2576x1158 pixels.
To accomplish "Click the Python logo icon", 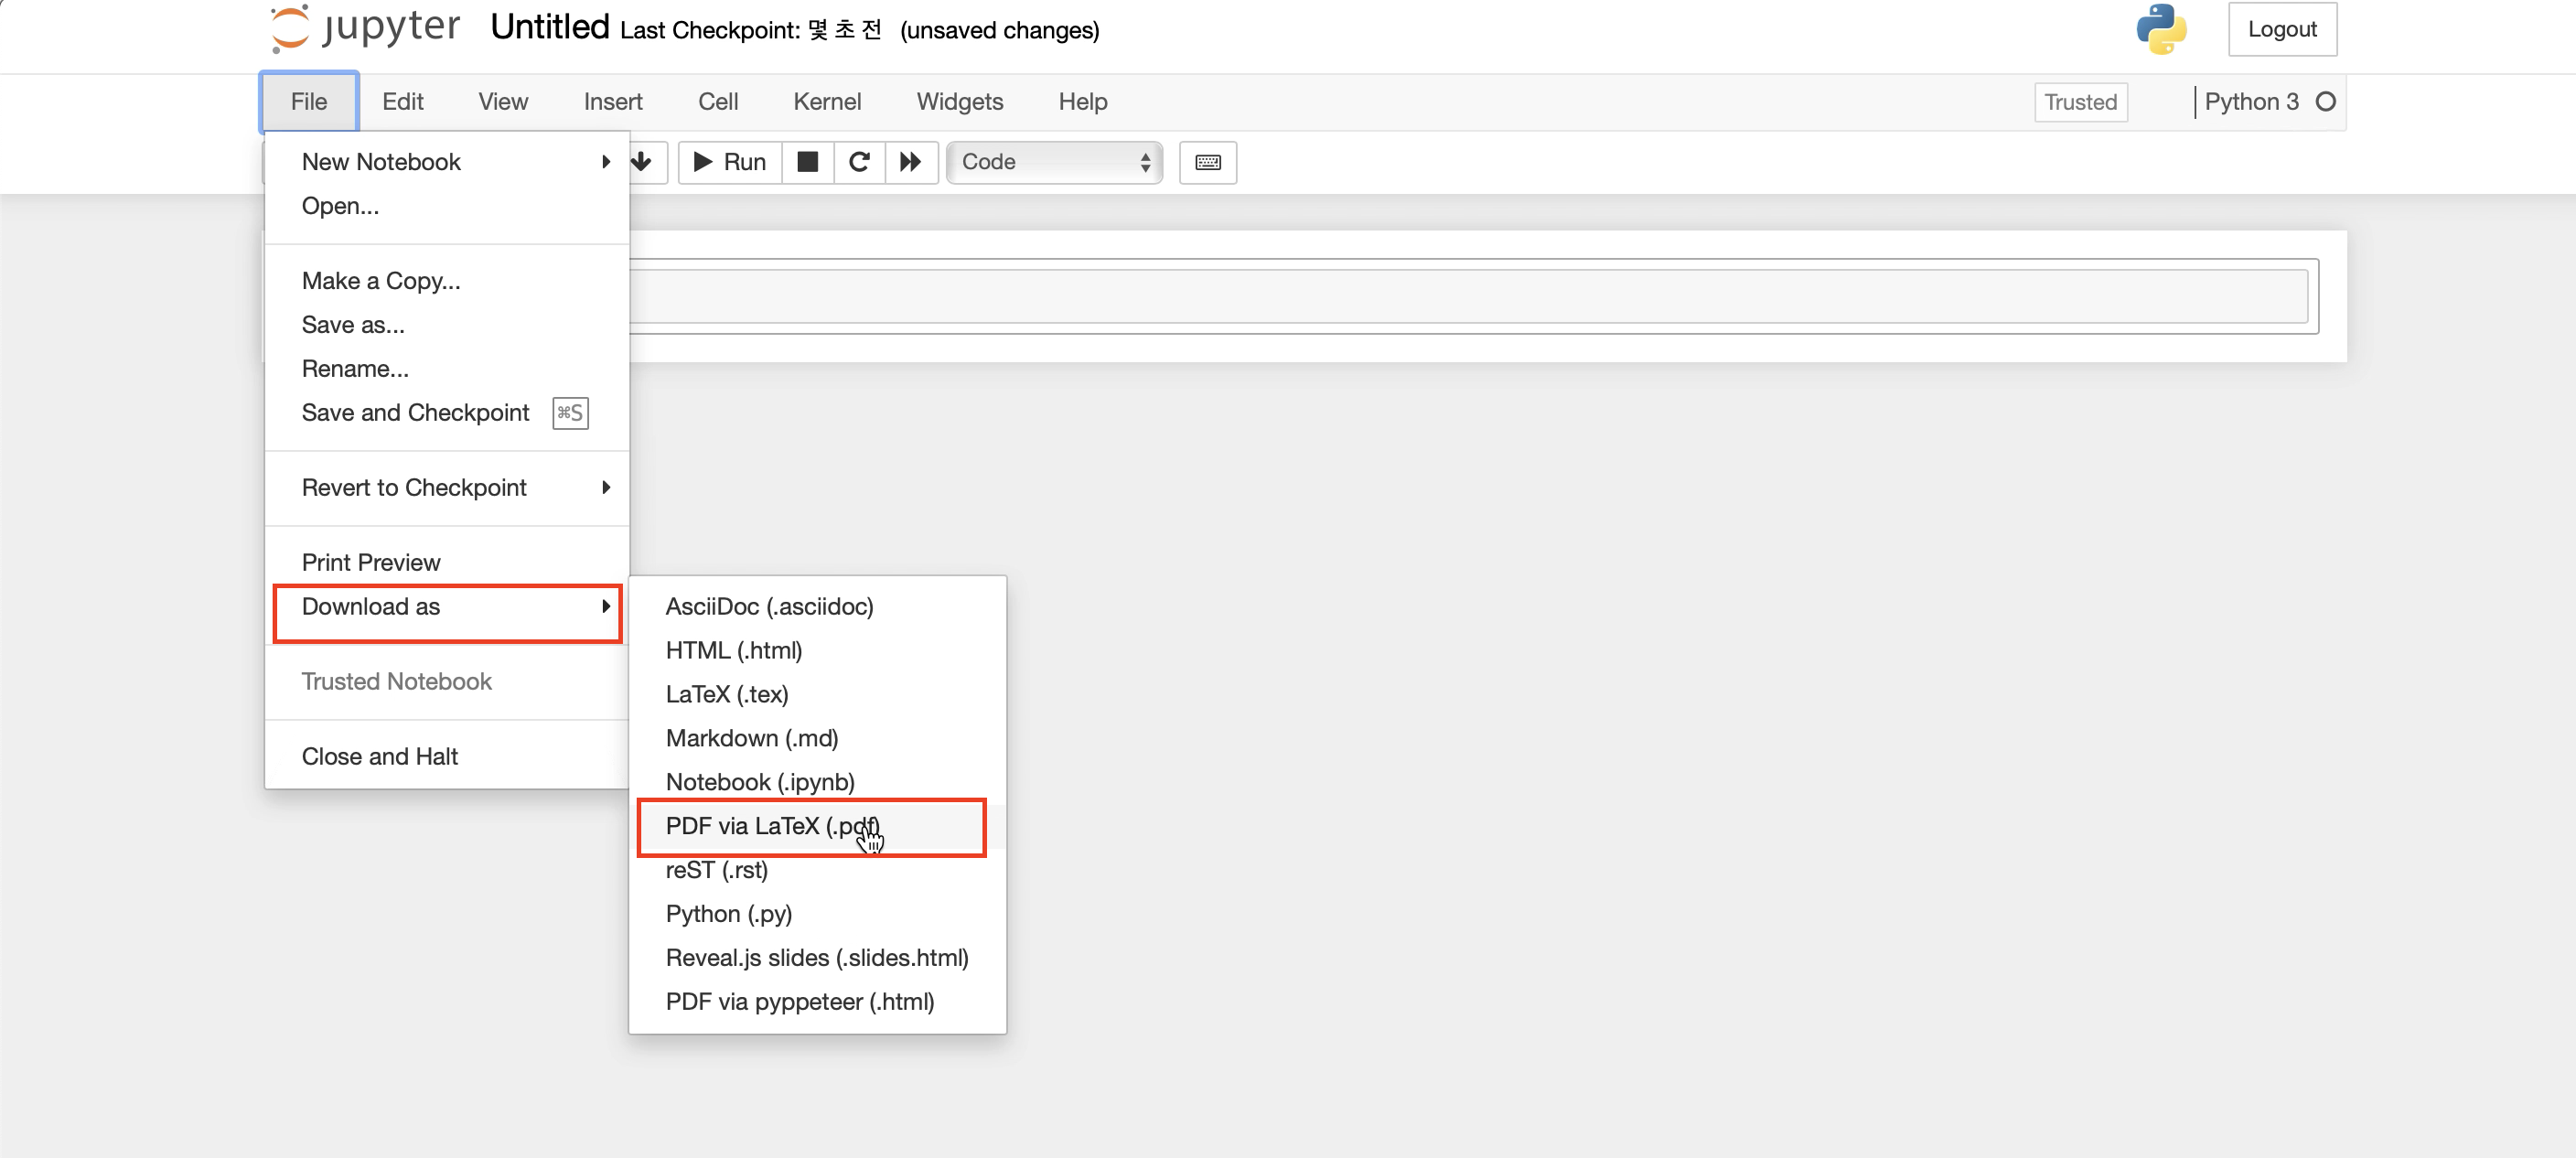I will pos(2160,29).
